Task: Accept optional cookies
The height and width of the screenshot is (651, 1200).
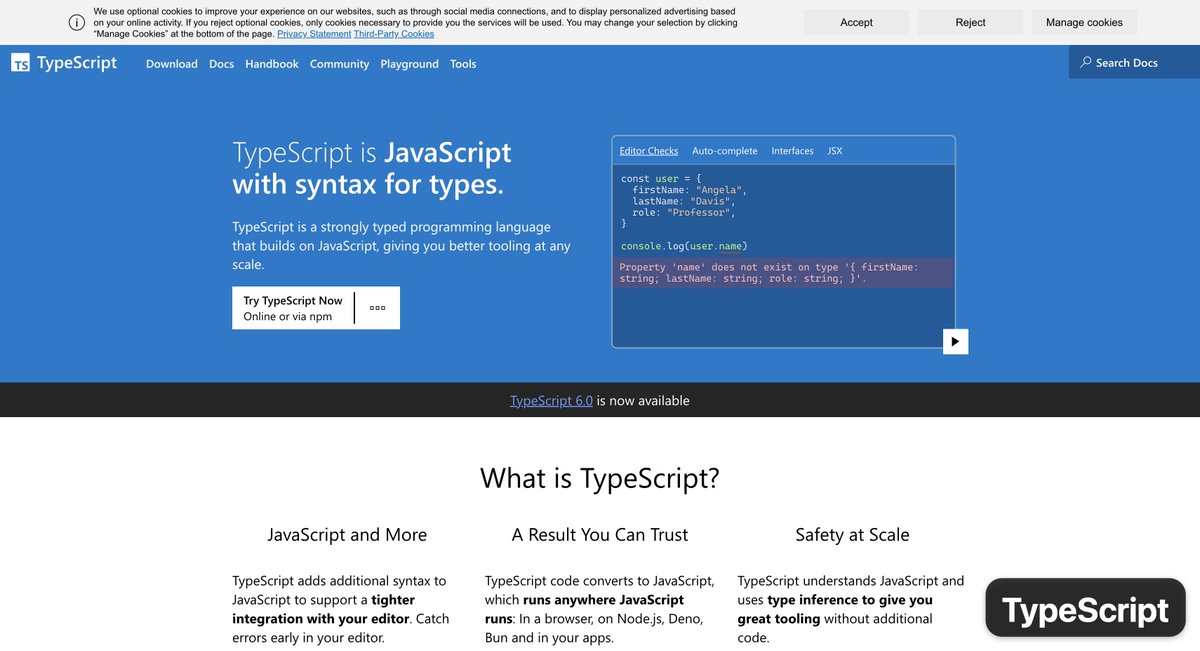Action: click(x=856, y=22)
